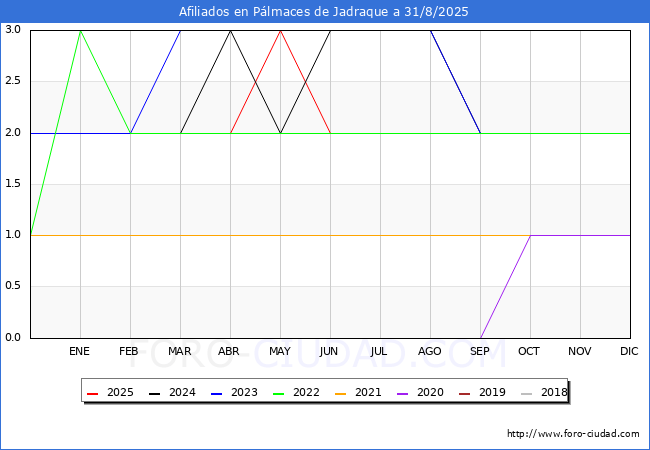Click the dark red 2019 legend swatch
This screenshot has height=450, width=650.
(465, 394)
